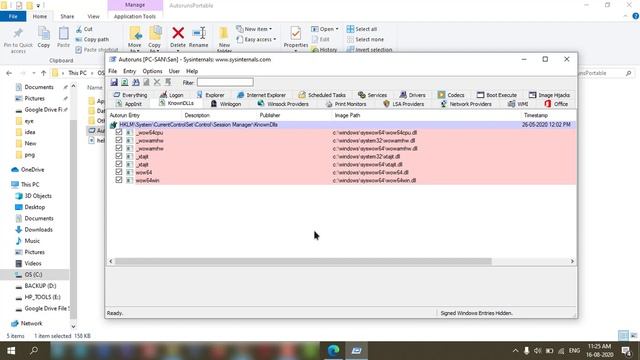Uncheck _xtajit checkbox for syswow64 path
Viewport: 640px width, 360px height.
click(119, 164)
